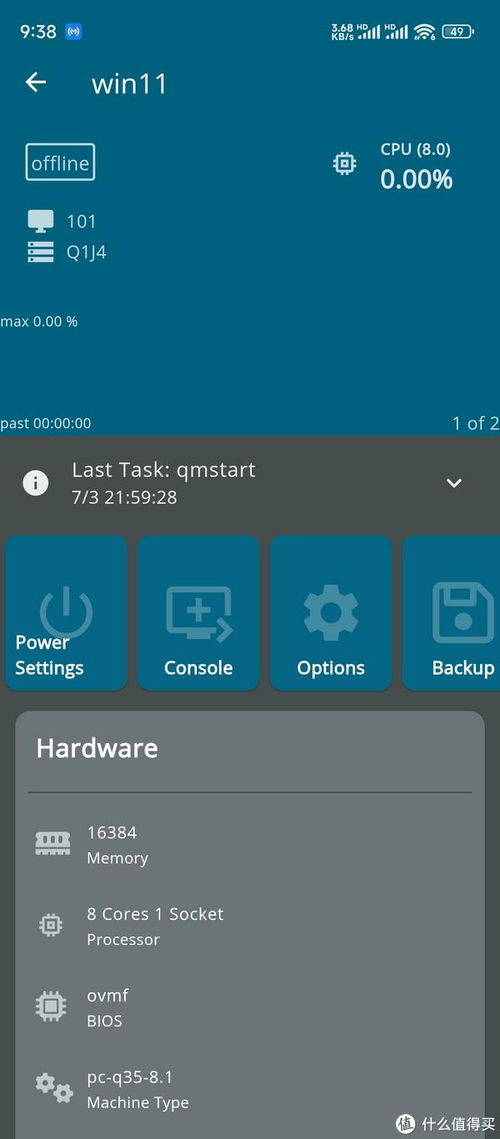This screenshot has width=500, height=1139.
Task: Tap the CPU 0.00% usage value
Action: coord(416,179)
